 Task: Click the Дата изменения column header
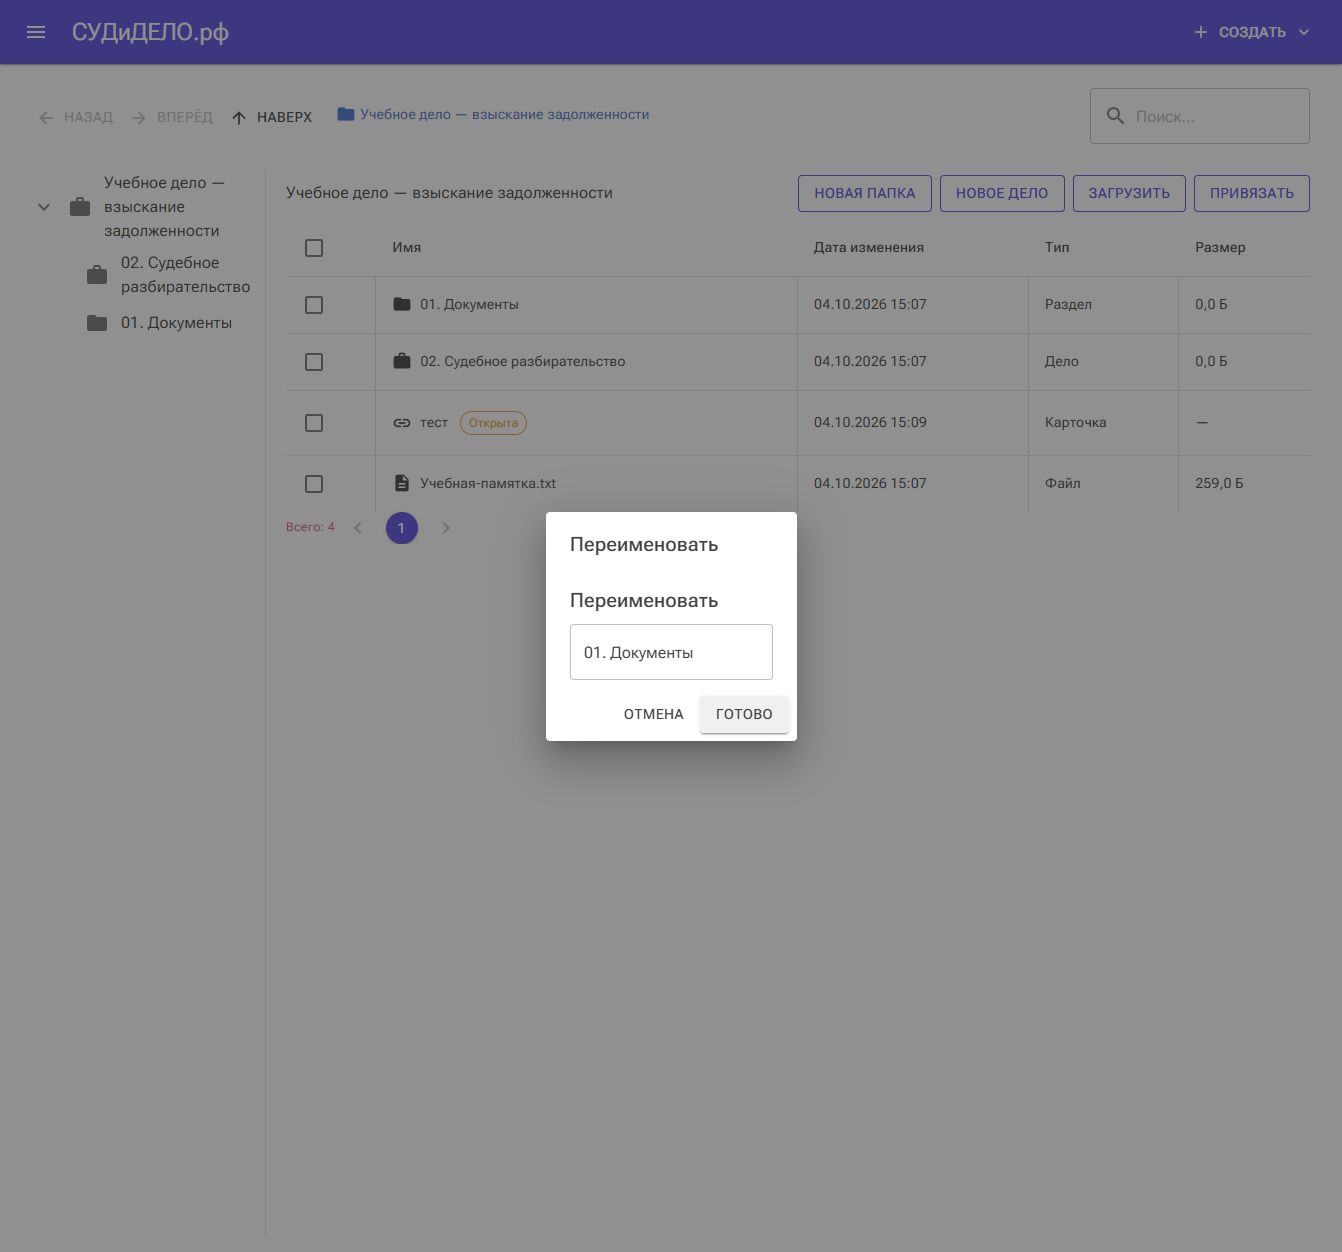(869, 247)
